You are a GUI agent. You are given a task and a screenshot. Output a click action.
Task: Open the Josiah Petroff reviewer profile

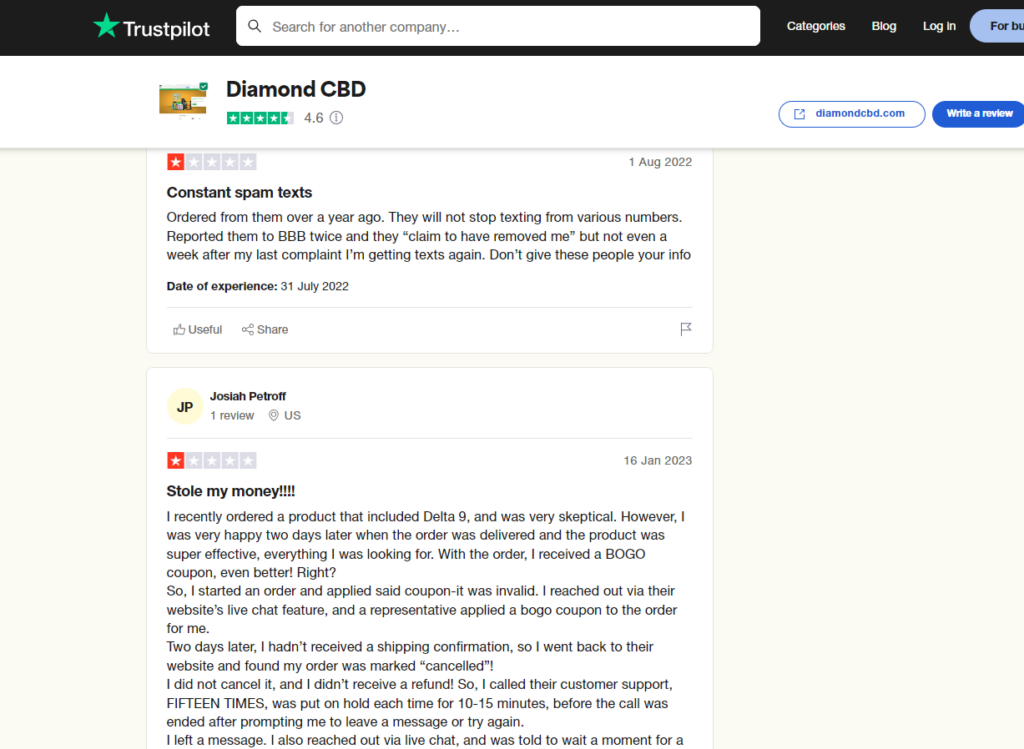pyautogui.click(x=248, y=396)
